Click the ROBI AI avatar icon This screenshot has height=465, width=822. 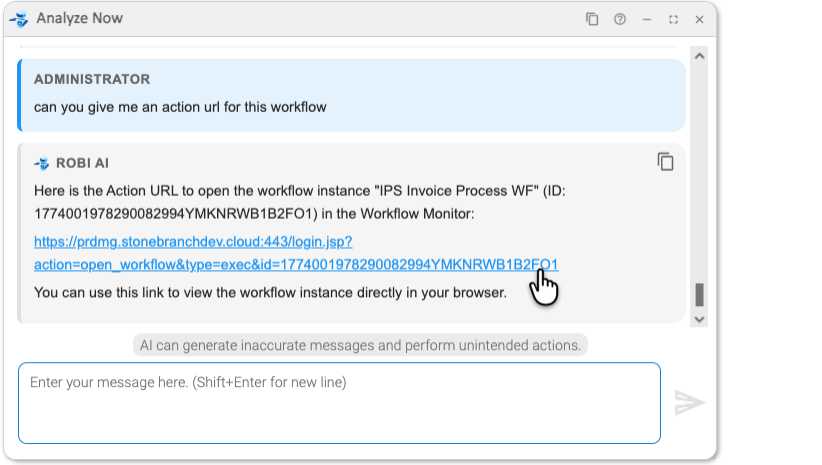(42, 163)
